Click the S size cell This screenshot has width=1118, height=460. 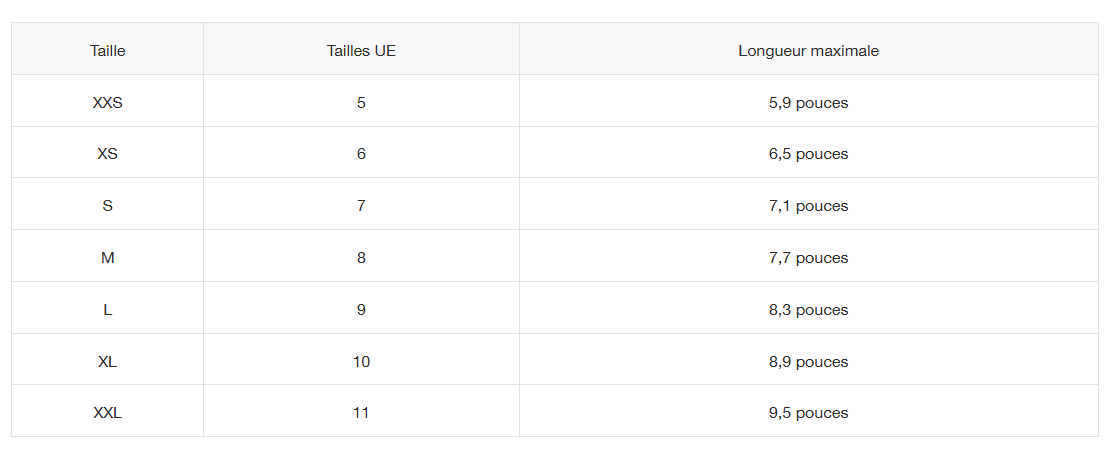click(108, 206)
